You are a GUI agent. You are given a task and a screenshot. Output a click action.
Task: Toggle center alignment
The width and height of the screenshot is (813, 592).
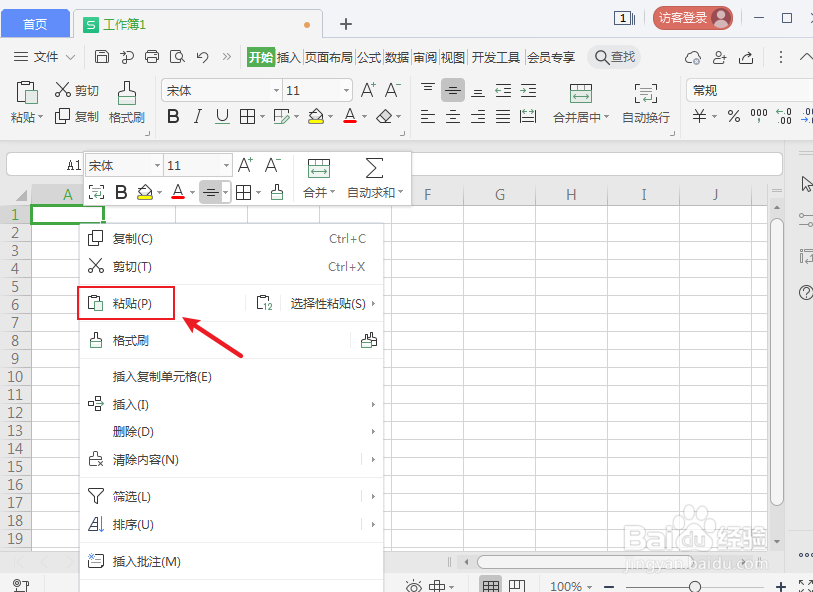[453, 117]
